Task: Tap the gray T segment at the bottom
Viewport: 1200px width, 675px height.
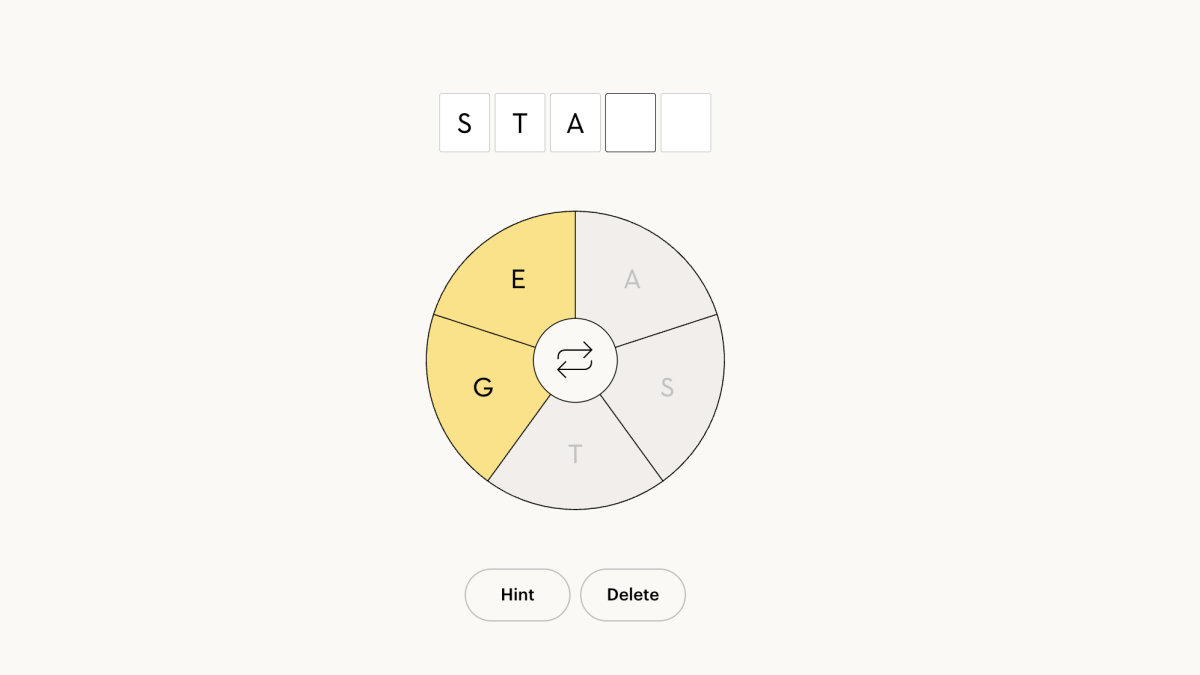Action: pos(575,453)
